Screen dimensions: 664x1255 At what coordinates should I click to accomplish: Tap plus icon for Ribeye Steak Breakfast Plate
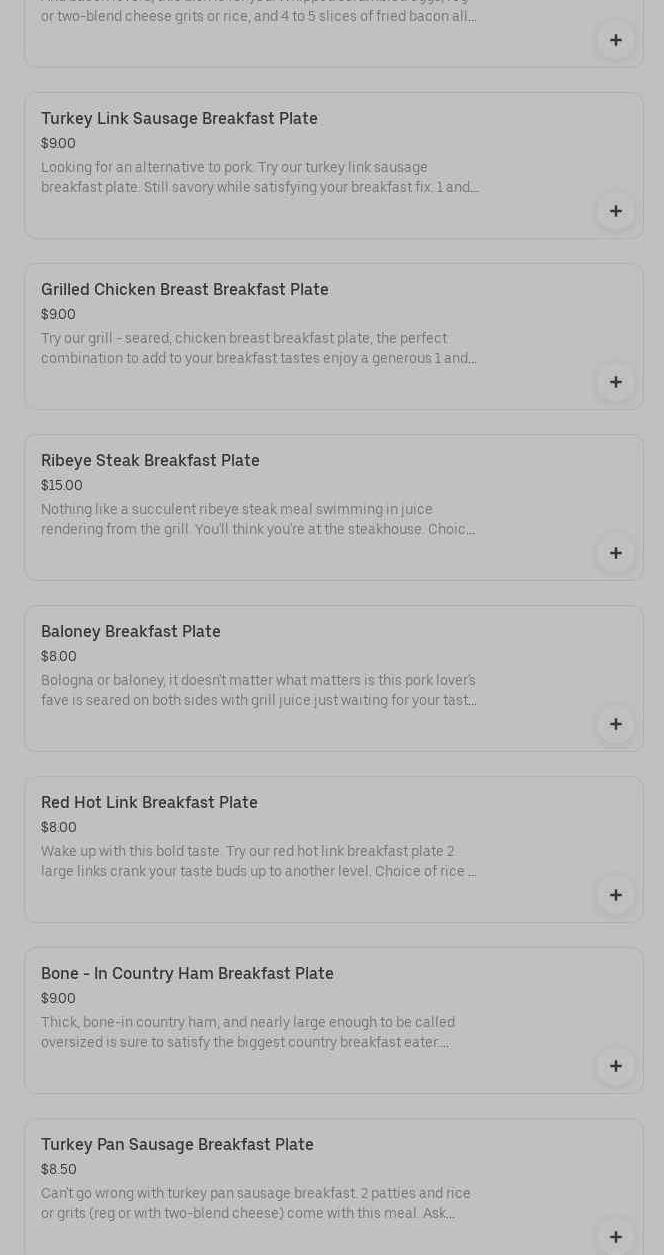[x=616, y=553]
